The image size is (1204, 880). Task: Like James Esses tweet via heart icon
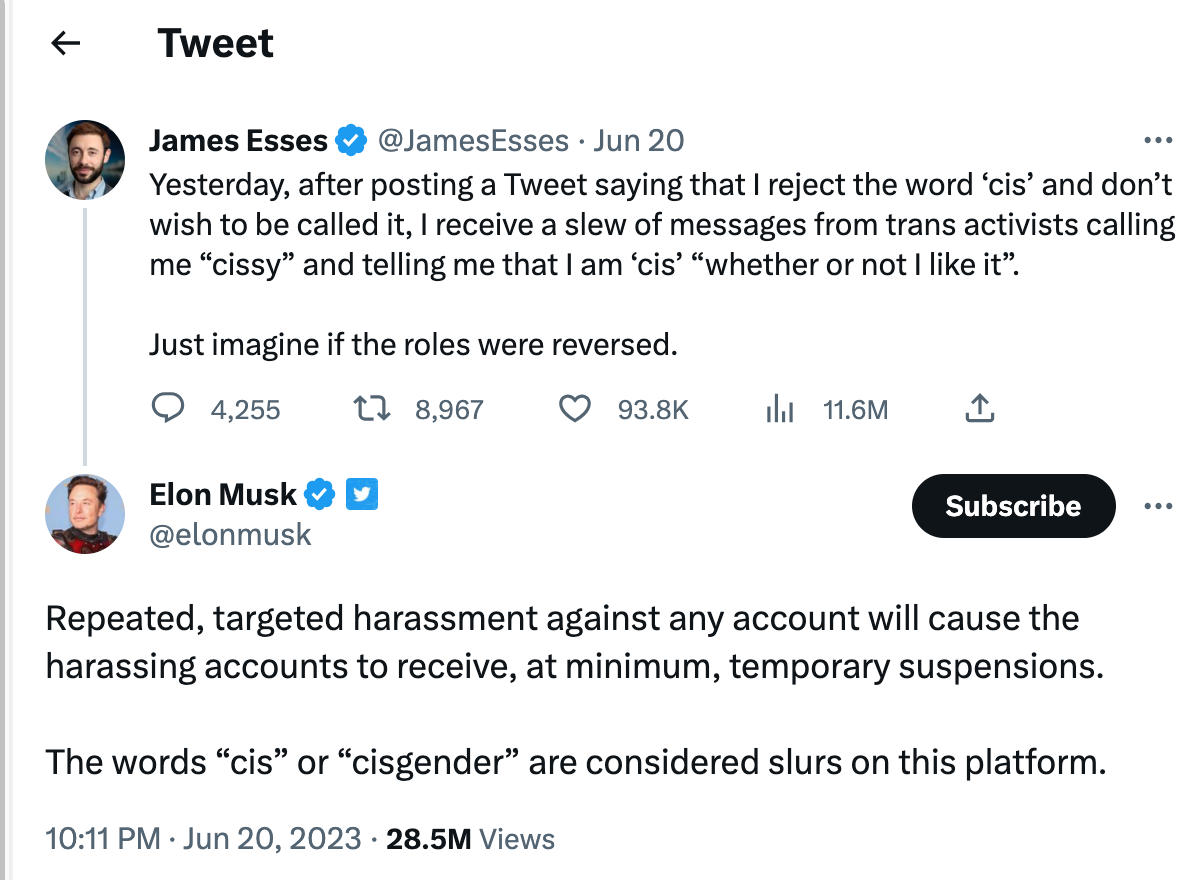tap(574, 409)
